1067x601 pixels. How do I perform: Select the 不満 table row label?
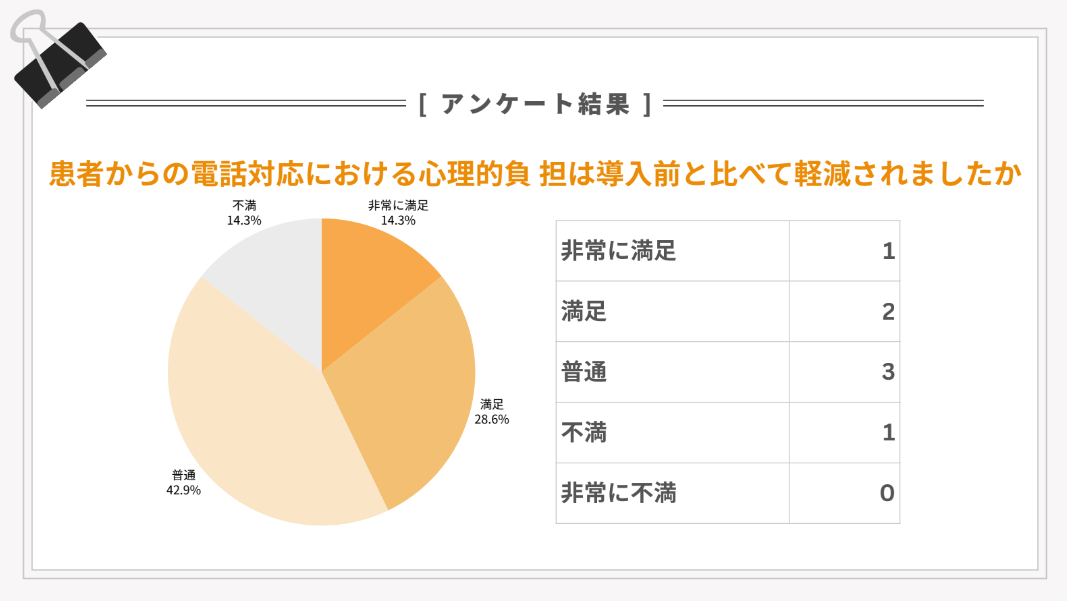tap(584, 433)
